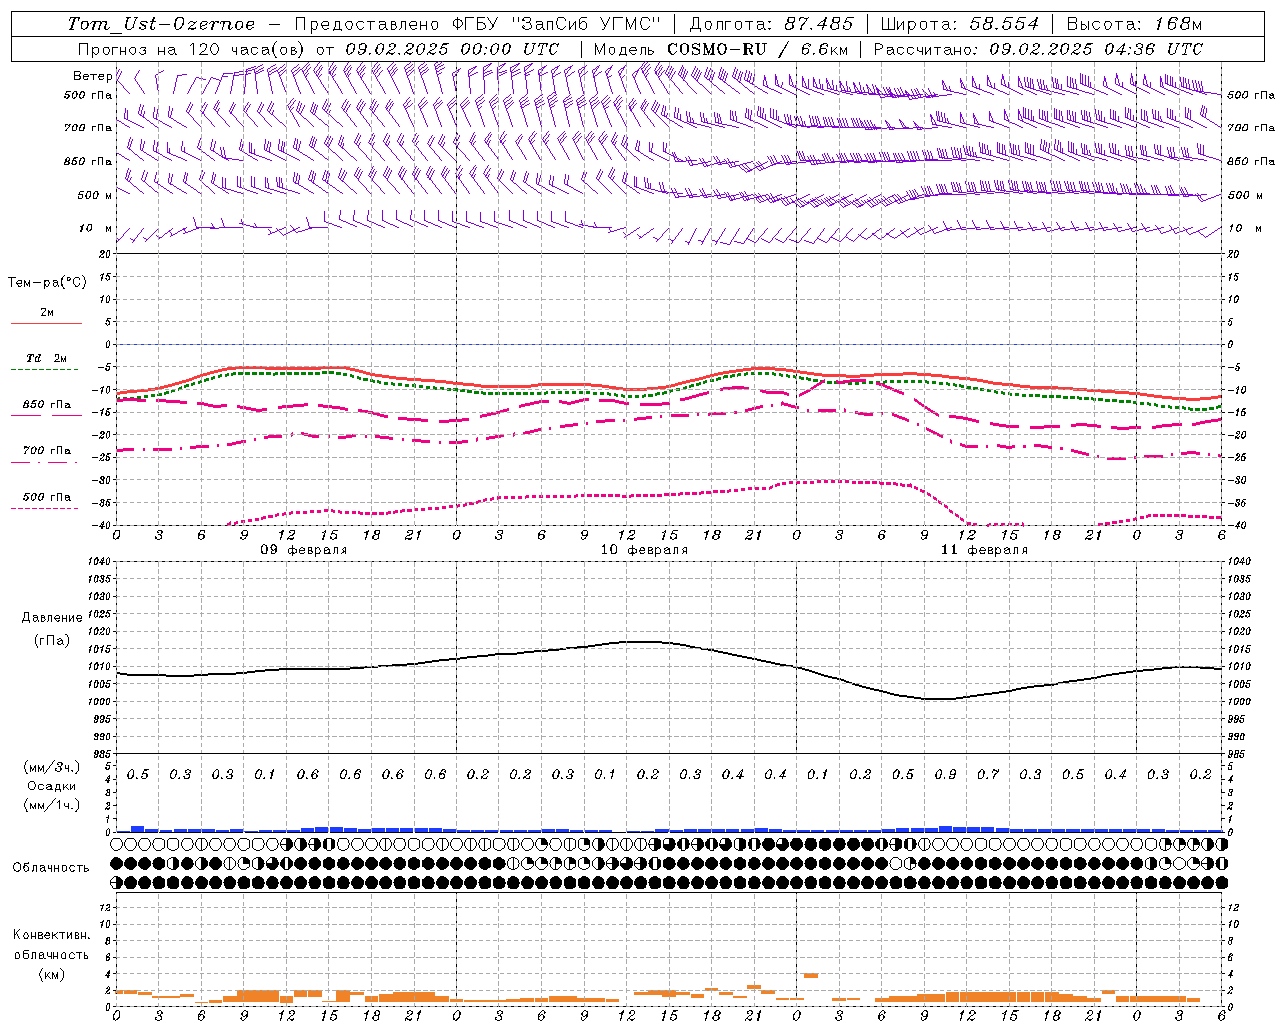Click the '12' value on the left convective cloud axis

(105, 907)
